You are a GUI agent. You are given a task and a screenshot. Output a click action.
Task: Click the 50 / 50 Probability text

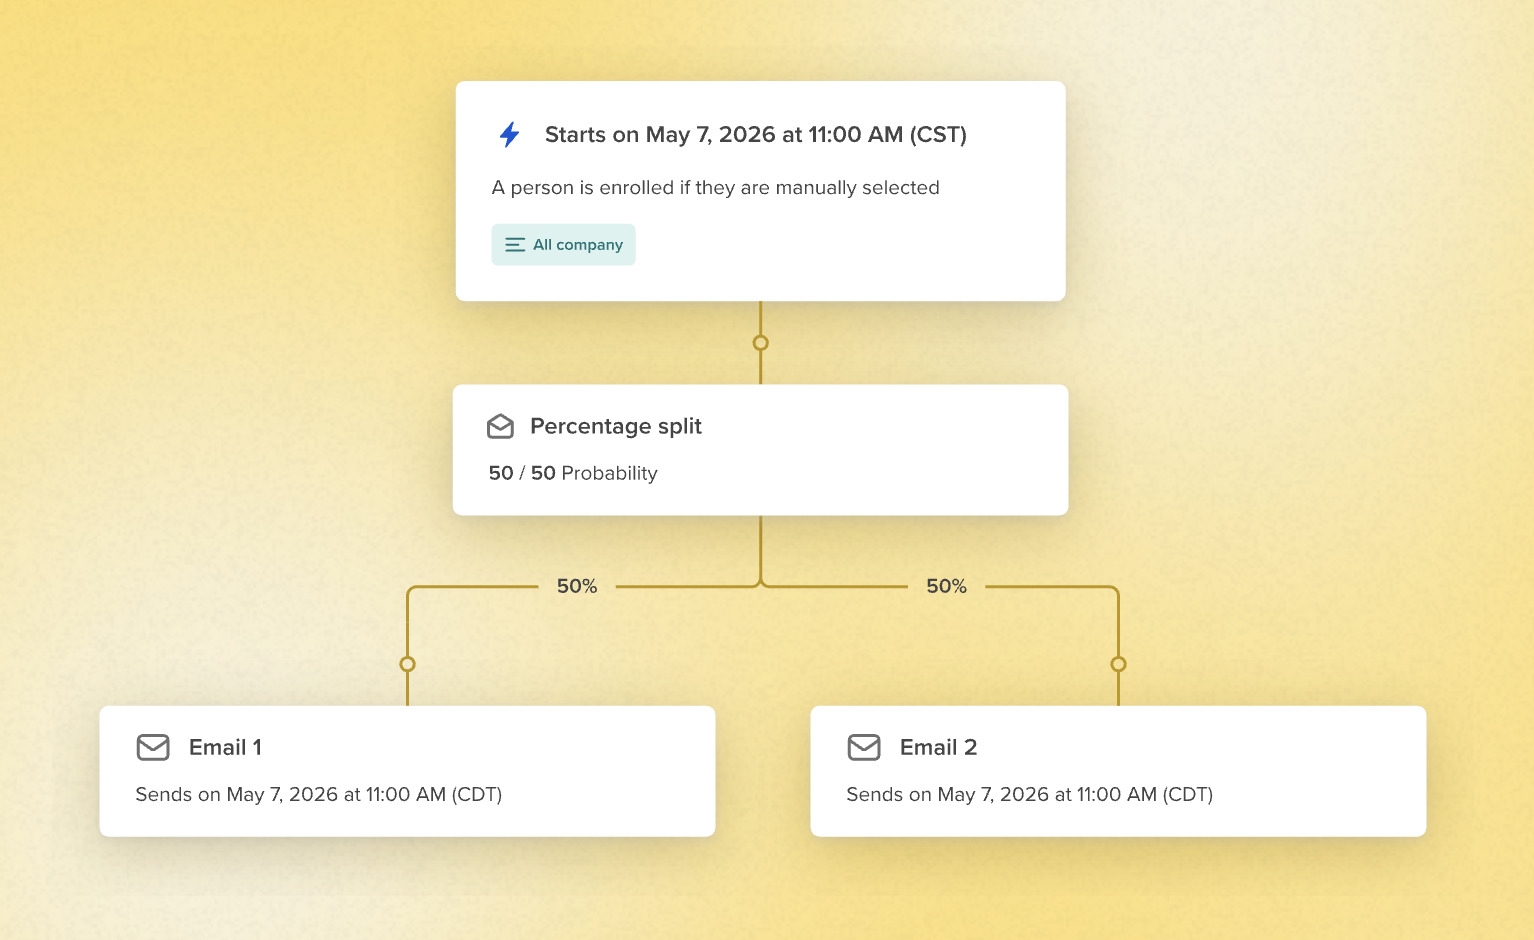(573, 473)
